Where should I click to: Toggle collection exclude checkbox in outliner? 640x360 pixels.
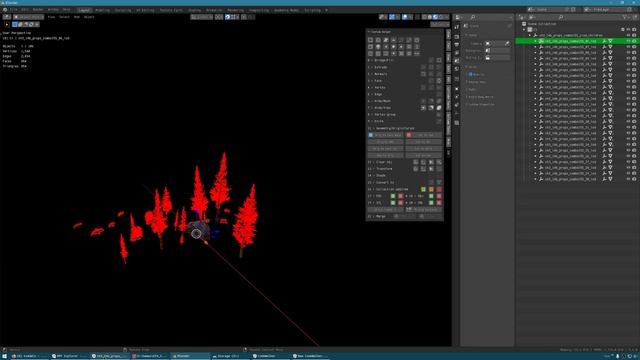623,30
